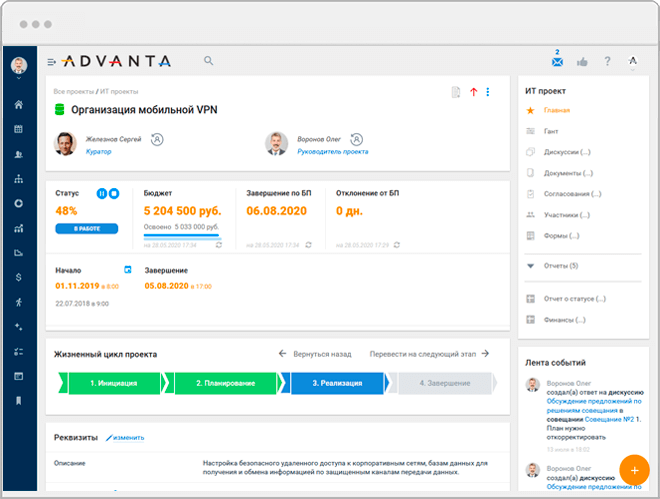Open the calendar icon in left sidebar

(18, 129)
